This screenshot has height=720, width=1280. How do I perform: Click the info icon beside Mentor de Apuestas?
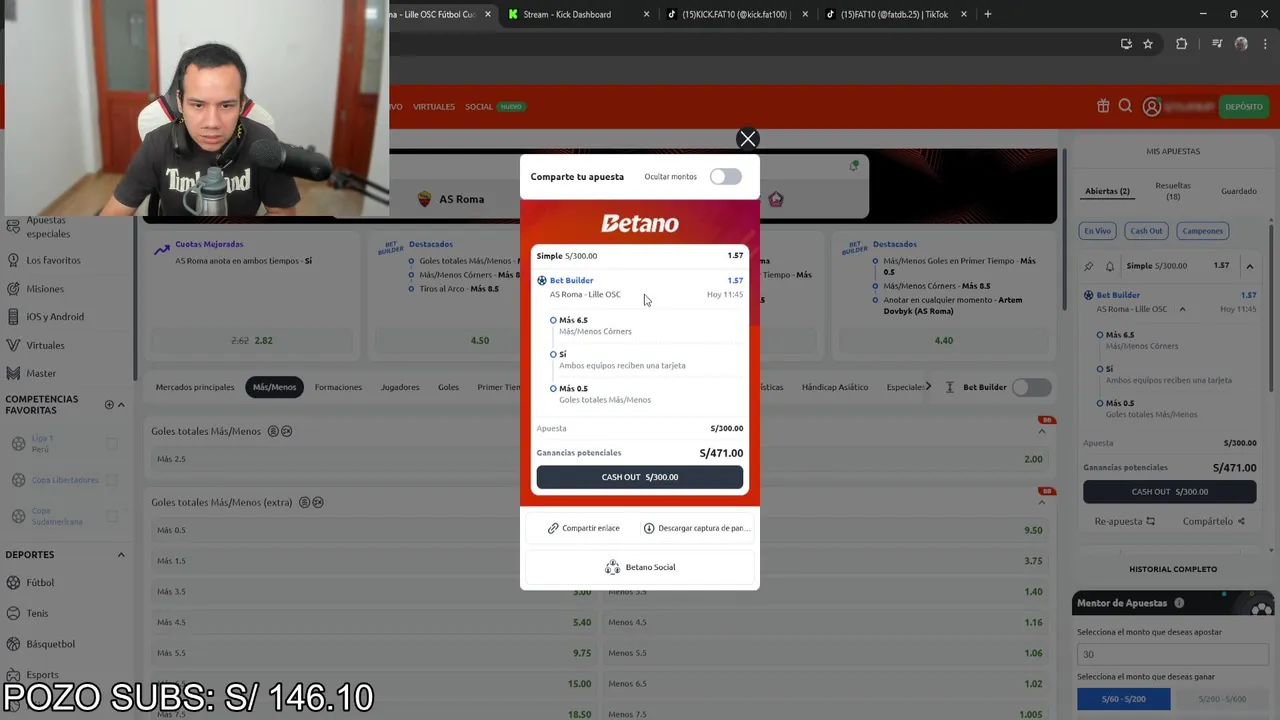(x=1179, y=603)
